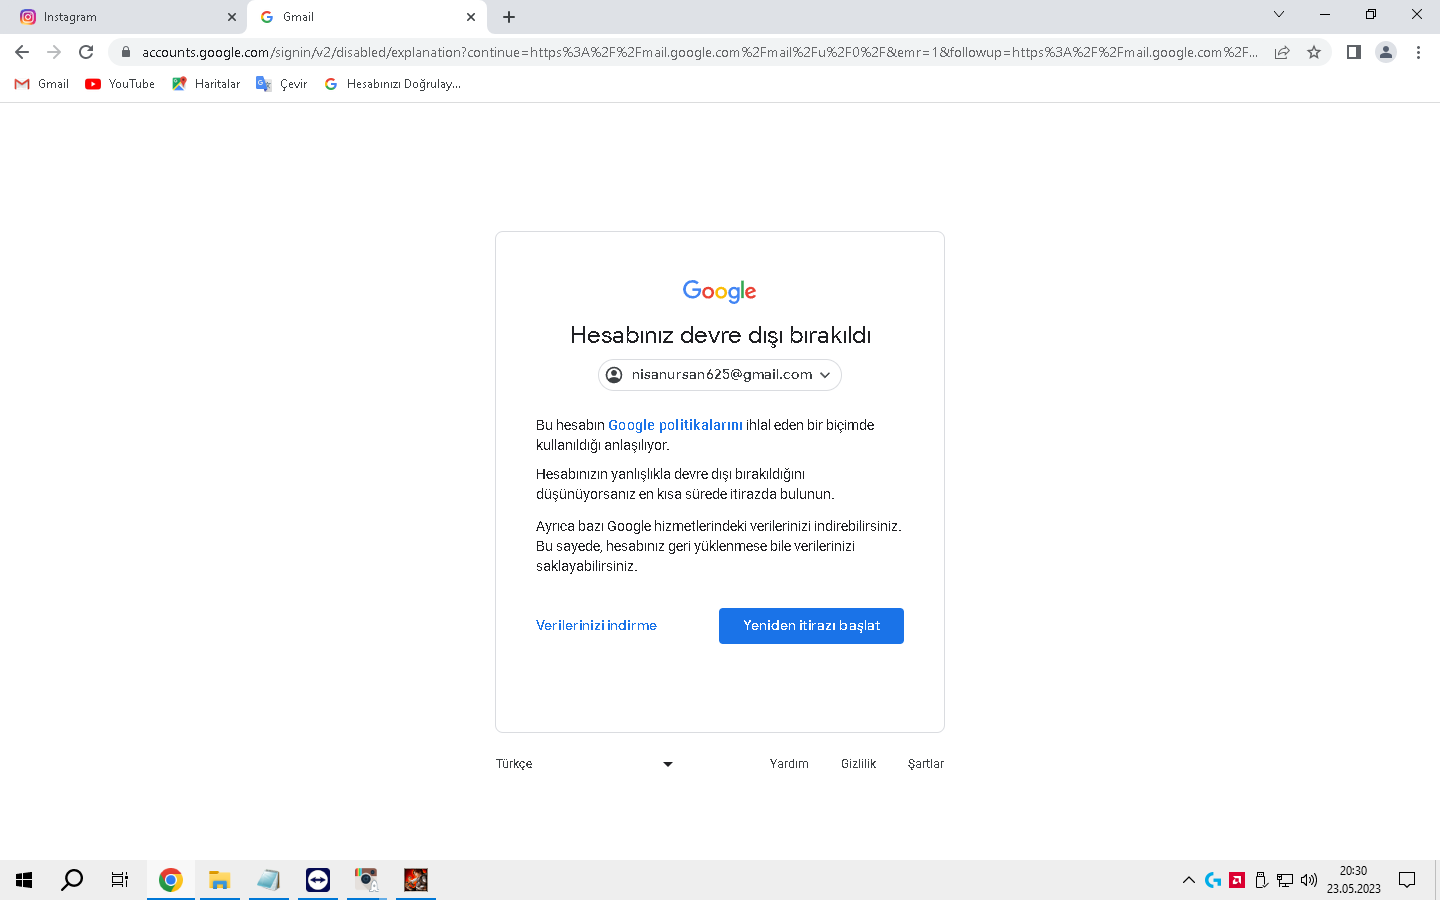
Task: Expand the nisanursan625@gmail.com account switcher
Action: tap(720, 375)
